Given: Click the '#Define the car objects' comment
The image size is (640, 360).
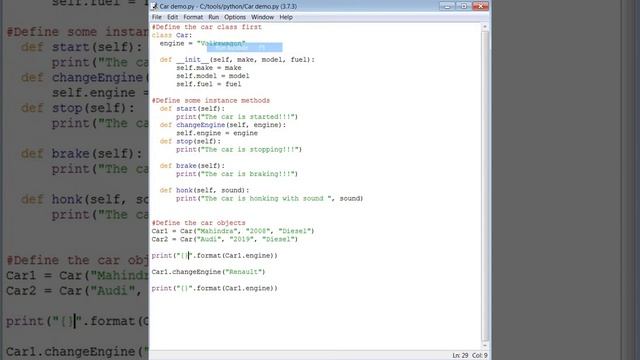Looking at the screenshot, I should pyautogui.click(x=198, y=223).
